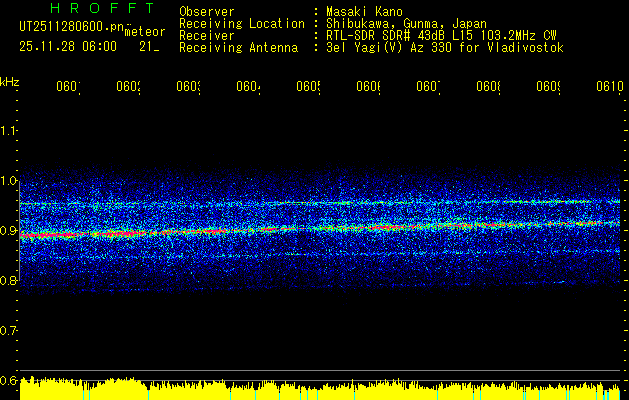This screenshot has height=400, width=629.
Task: Click RTL-SDR SDR# 43dB receiver details
Action: [x=441, y=36]
